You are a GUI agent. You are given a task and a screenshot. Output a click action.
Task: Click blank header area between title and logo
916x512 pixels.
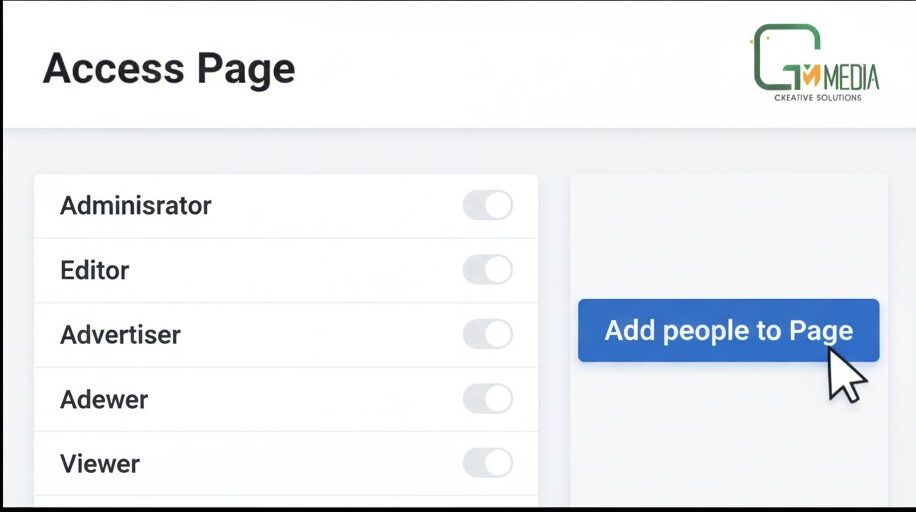click(x=520, y=69)
